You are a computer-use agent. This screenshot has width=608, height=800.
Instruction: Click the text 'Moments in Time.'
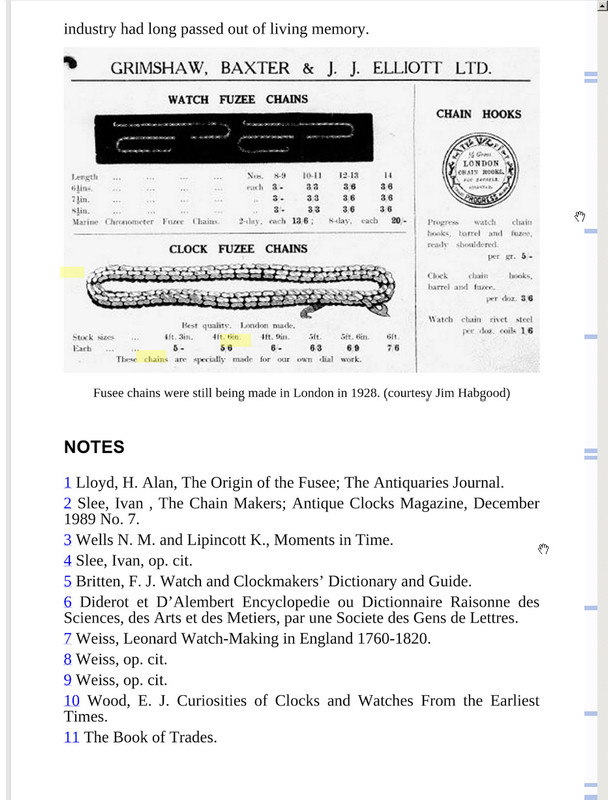tap(334, 540)
